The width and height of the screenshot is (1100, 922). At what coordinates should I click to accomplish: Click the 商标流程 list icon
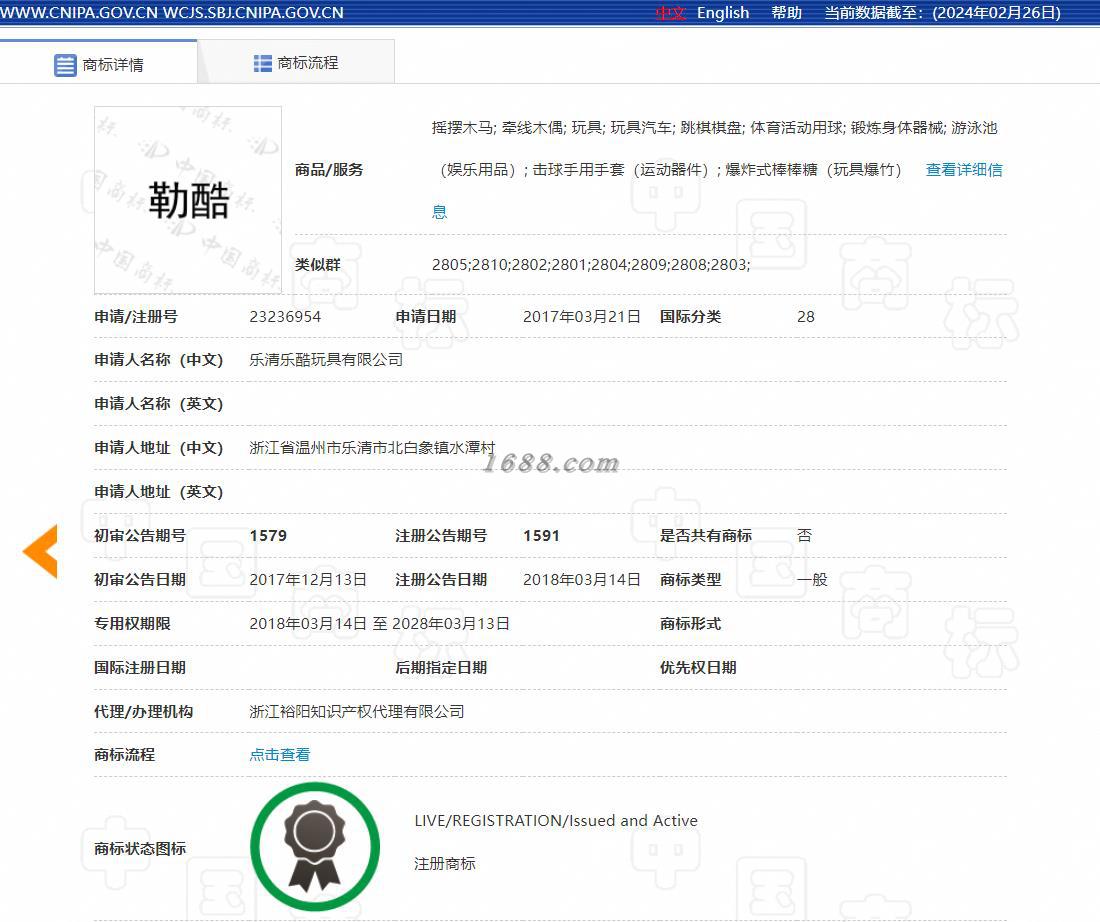[262, 64]
